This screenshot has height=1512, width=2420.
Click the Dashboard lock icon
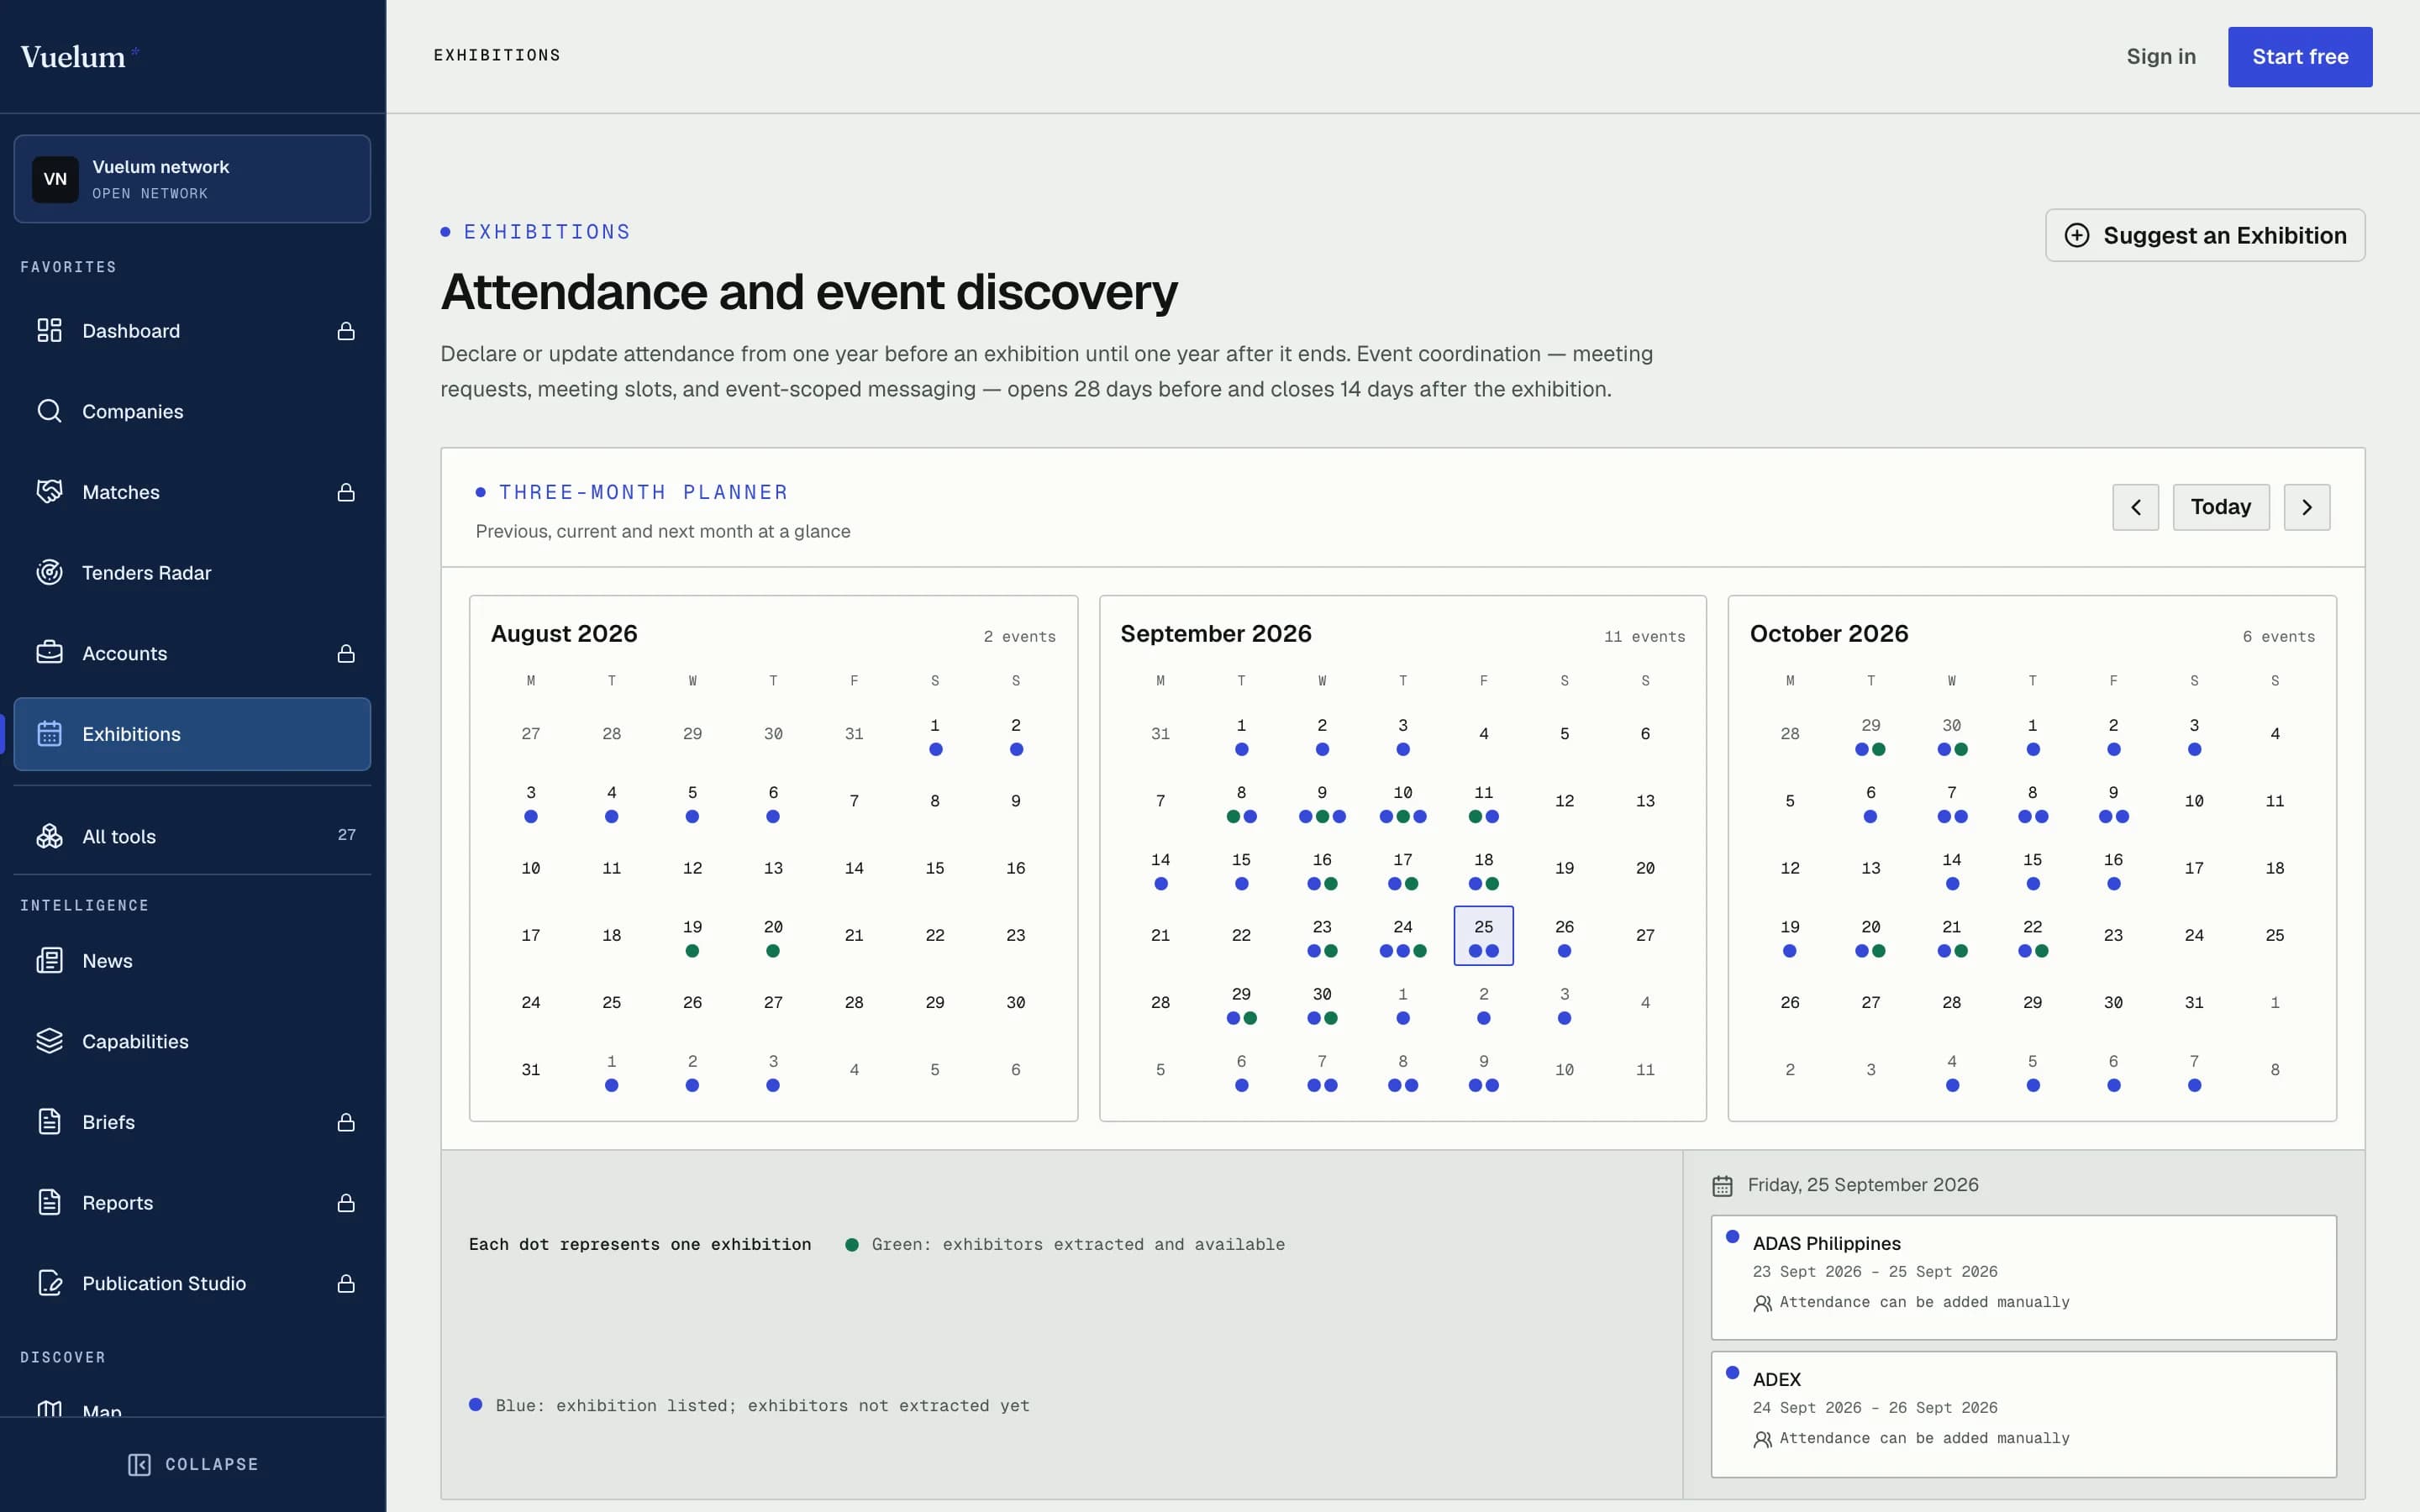coord(346,331)
